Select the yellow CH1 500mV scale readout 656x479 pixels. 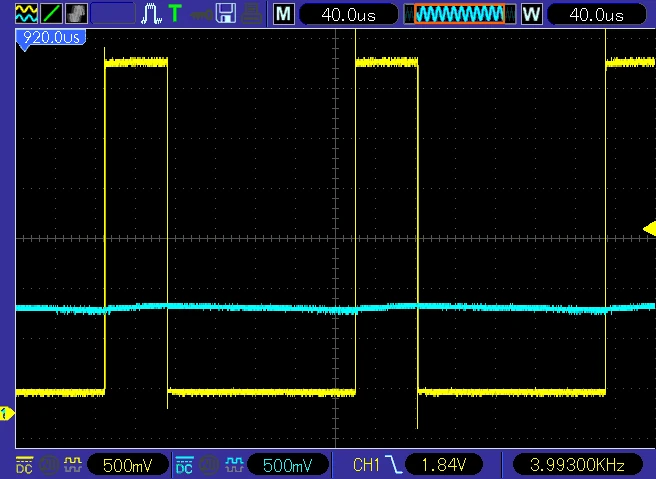tap(128, 465)
